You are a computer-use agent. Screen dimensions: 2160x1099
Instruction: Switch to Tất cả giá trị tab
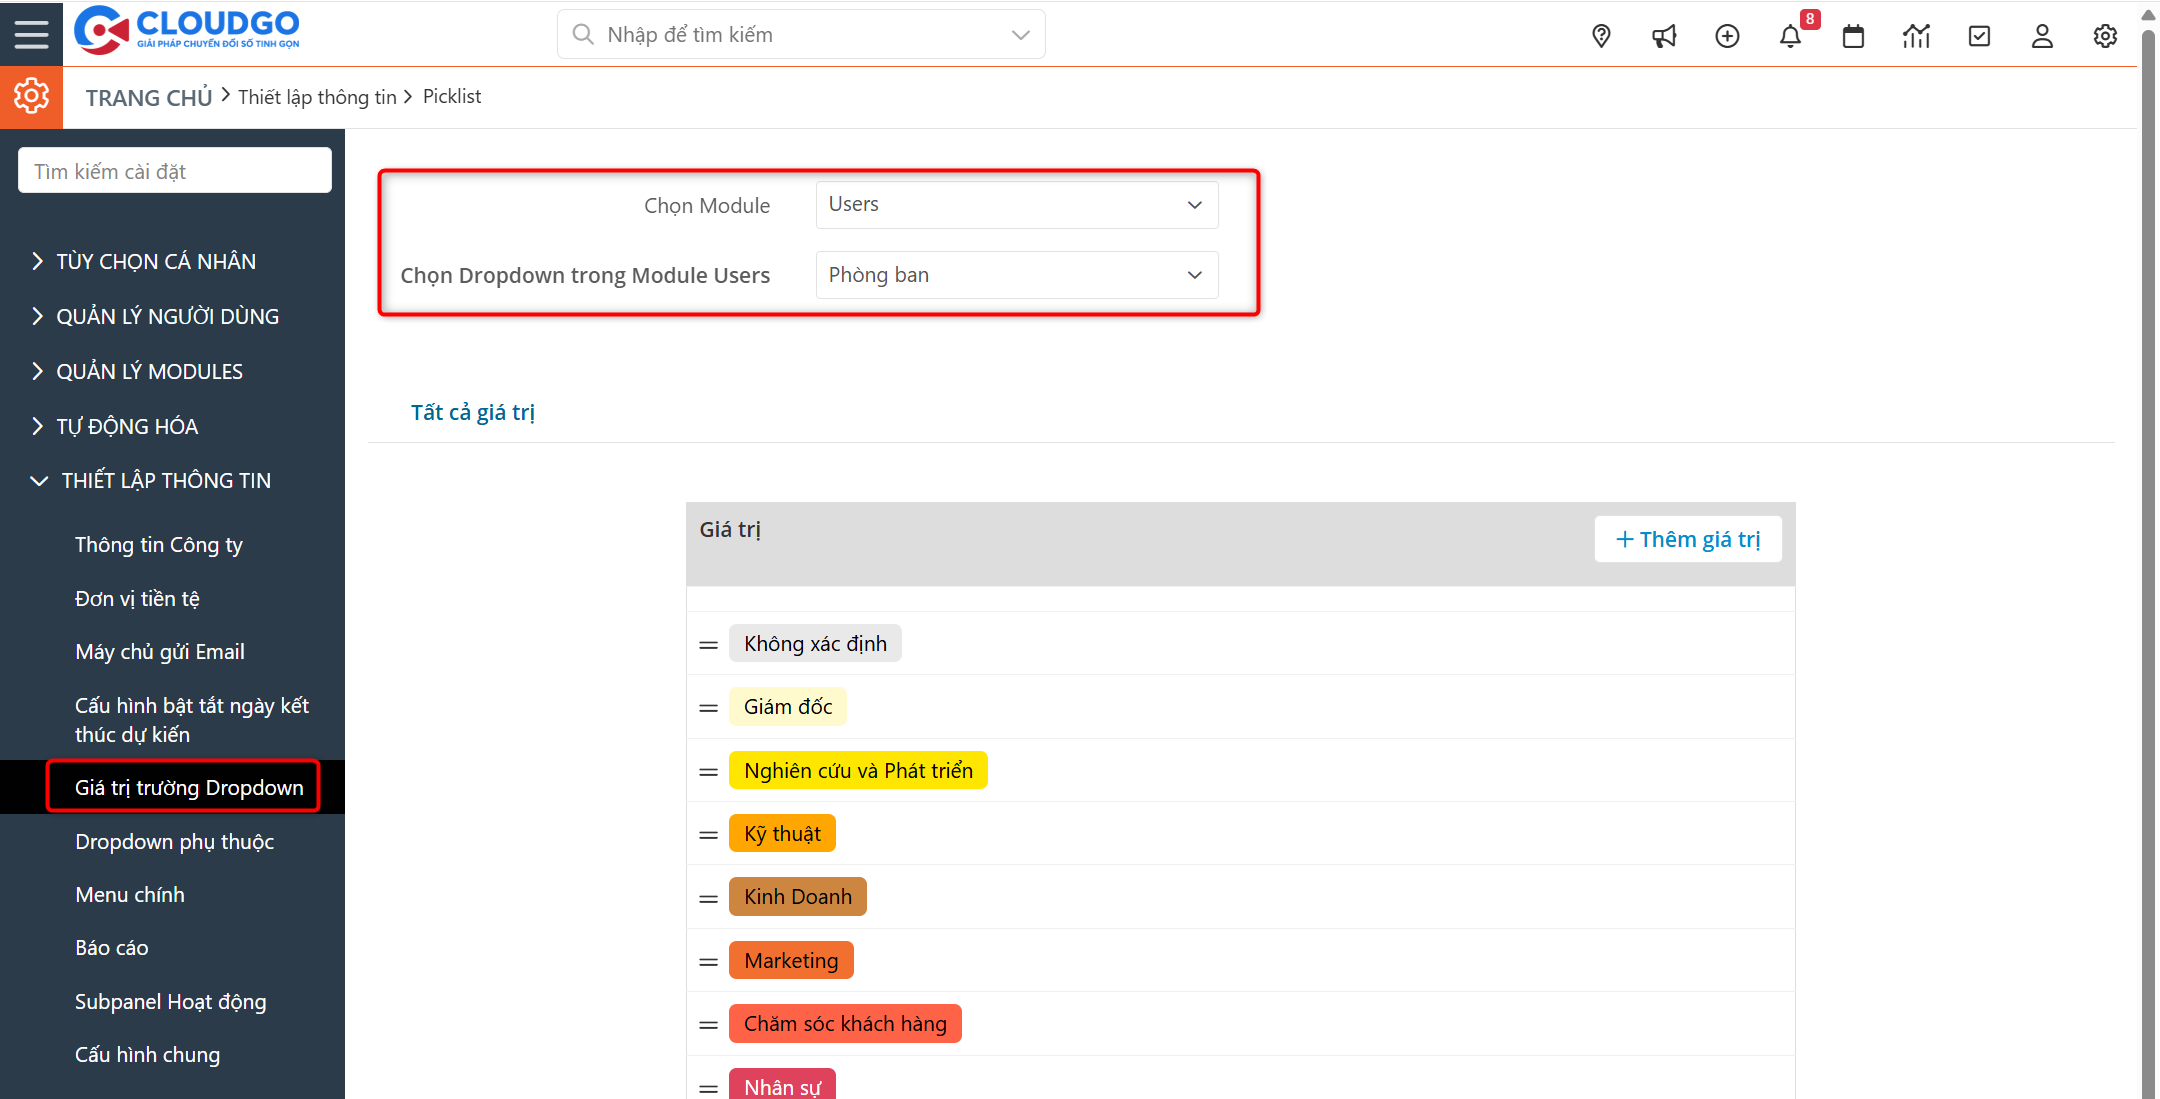[473, 412]
